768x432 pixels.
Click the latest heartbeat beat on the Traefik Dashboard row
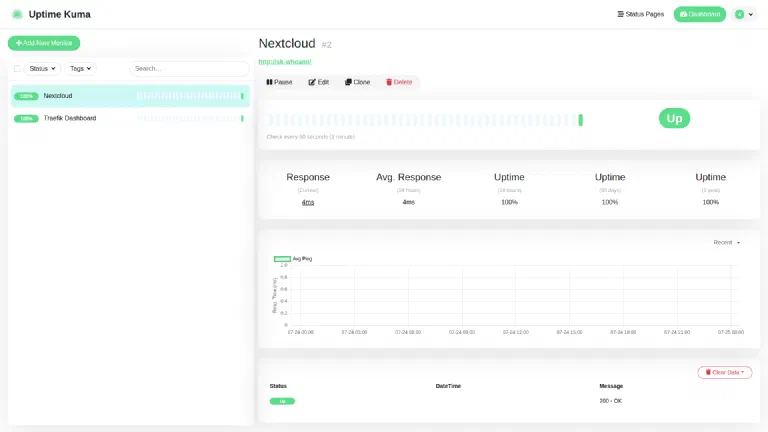[242, 119]
